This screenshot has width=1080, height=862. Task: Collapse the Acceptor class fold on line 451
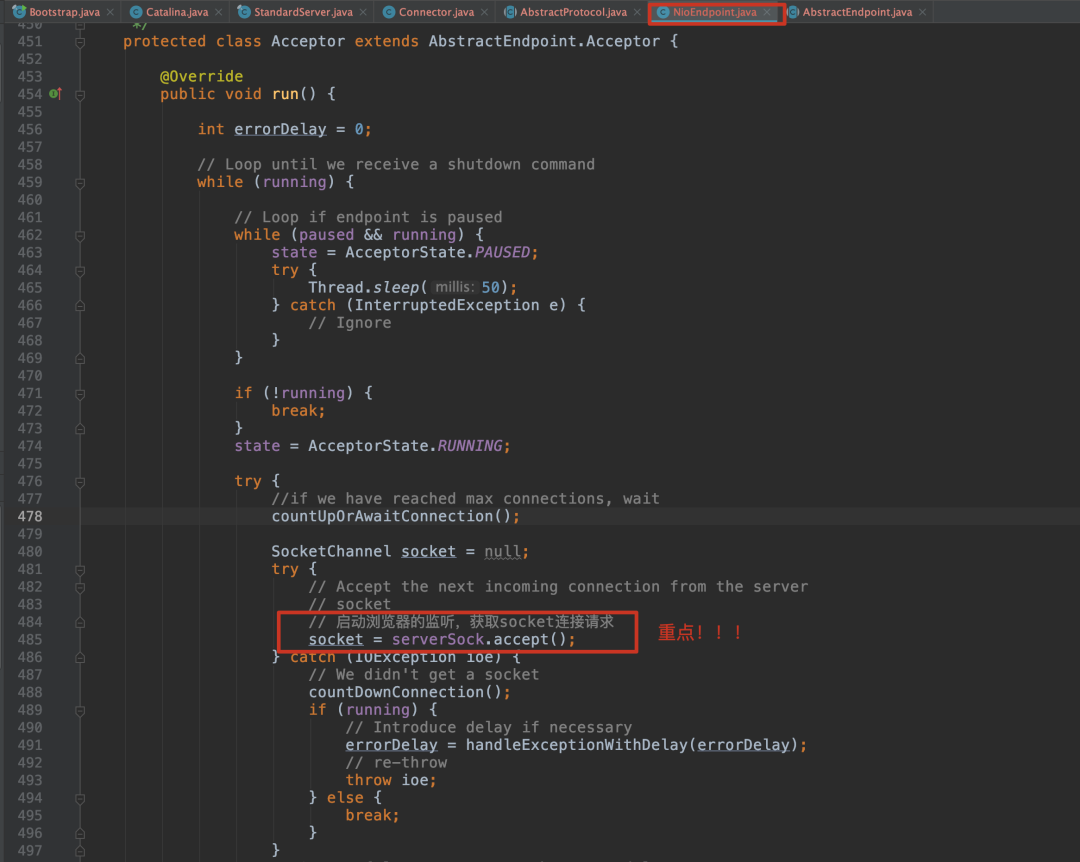point(80,42)
